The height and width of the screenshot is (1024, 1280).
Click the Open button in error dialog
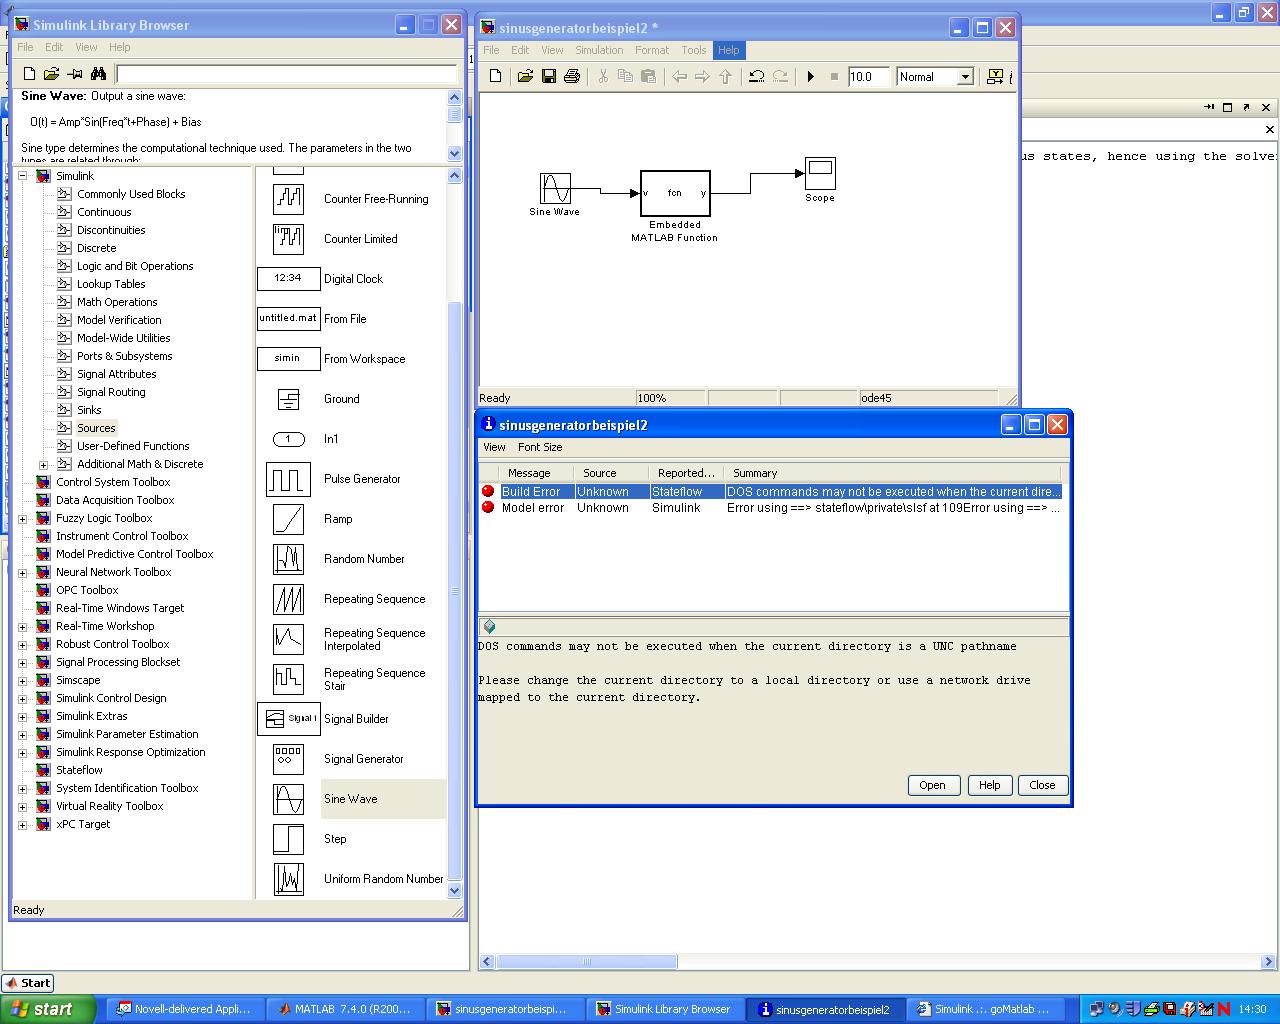[x=932, y=785]
